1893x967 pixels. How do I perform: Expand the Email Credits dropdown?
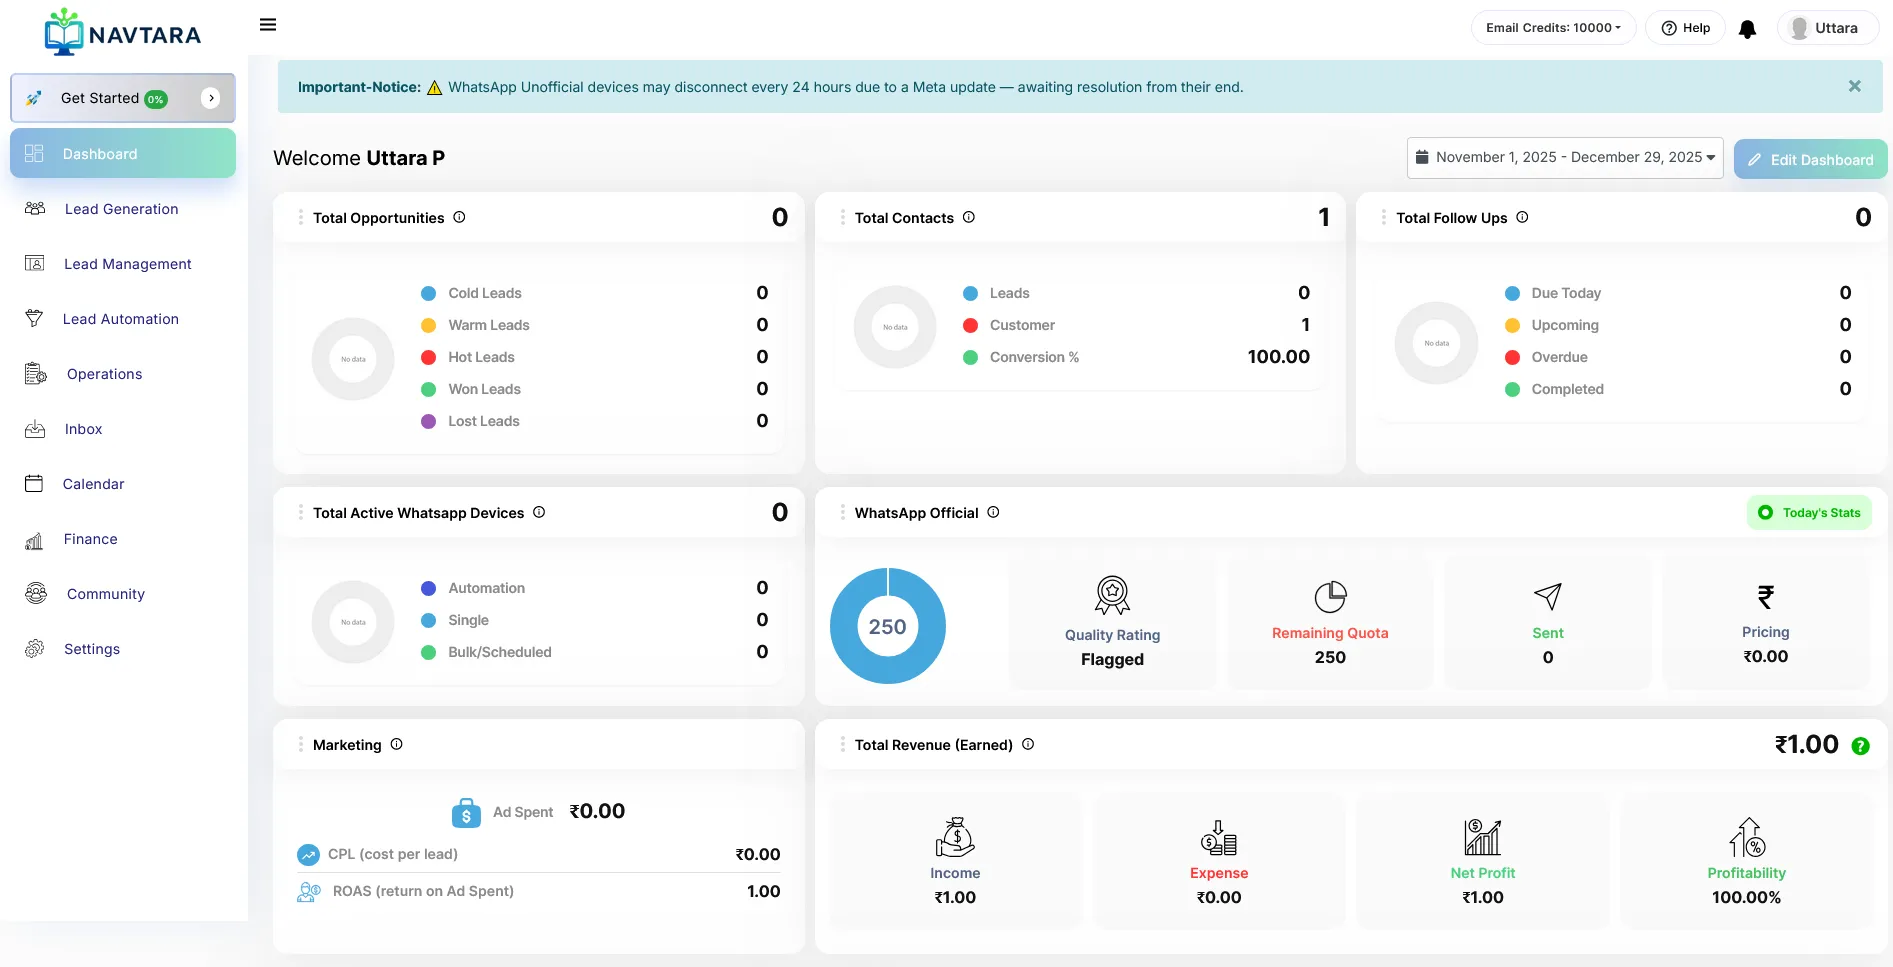[1553, 28]
